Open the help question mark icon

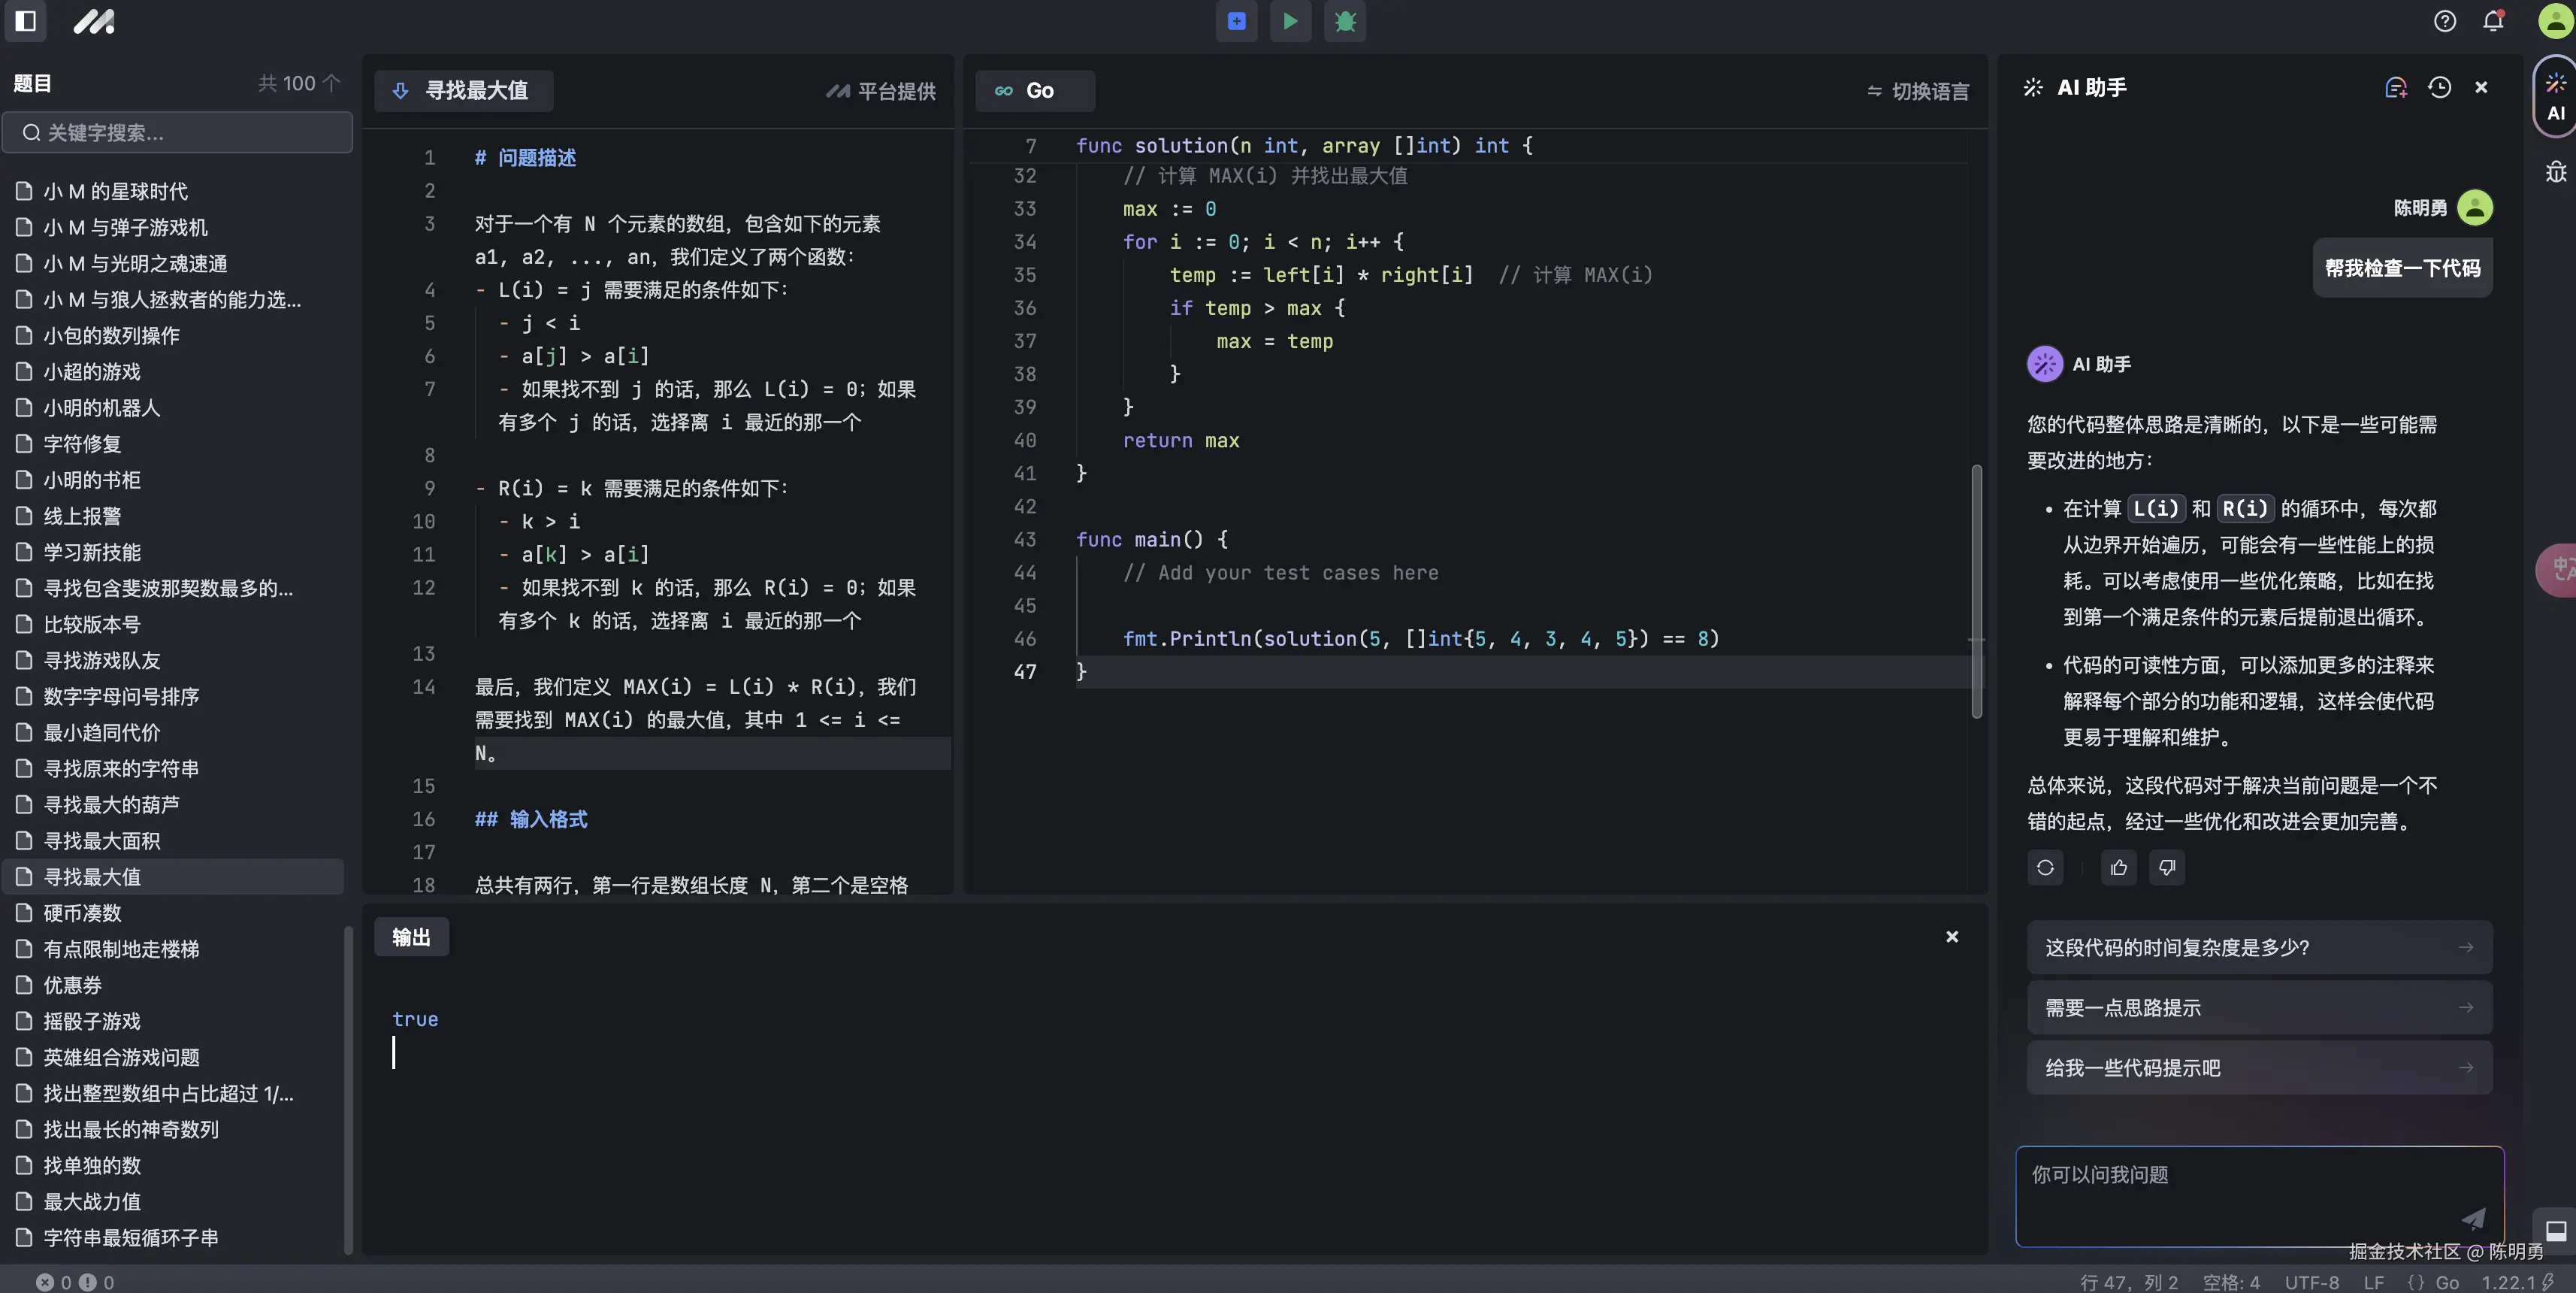point(2444,21)
